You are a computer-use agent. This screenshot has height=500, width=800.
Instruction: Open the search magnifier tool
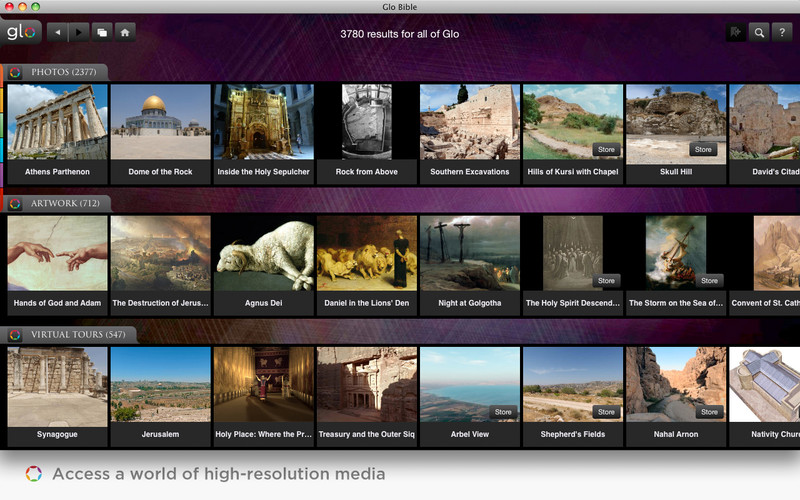pyautogui.click(x=760, y=33)
